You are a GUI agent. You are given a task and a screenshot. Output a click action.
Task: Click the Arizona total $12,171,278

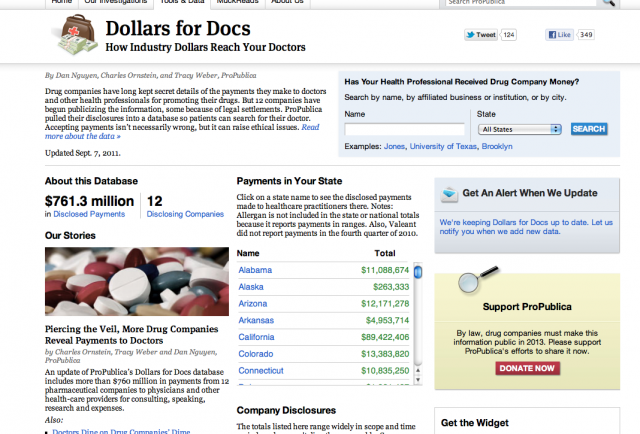pyautogui.click(x=385, y=304)
